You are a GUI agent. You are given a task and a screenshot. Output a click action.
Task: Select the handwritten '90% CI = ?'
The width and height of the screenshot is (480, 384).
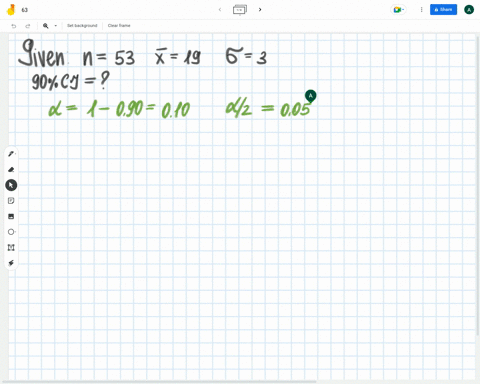[70, 81]
